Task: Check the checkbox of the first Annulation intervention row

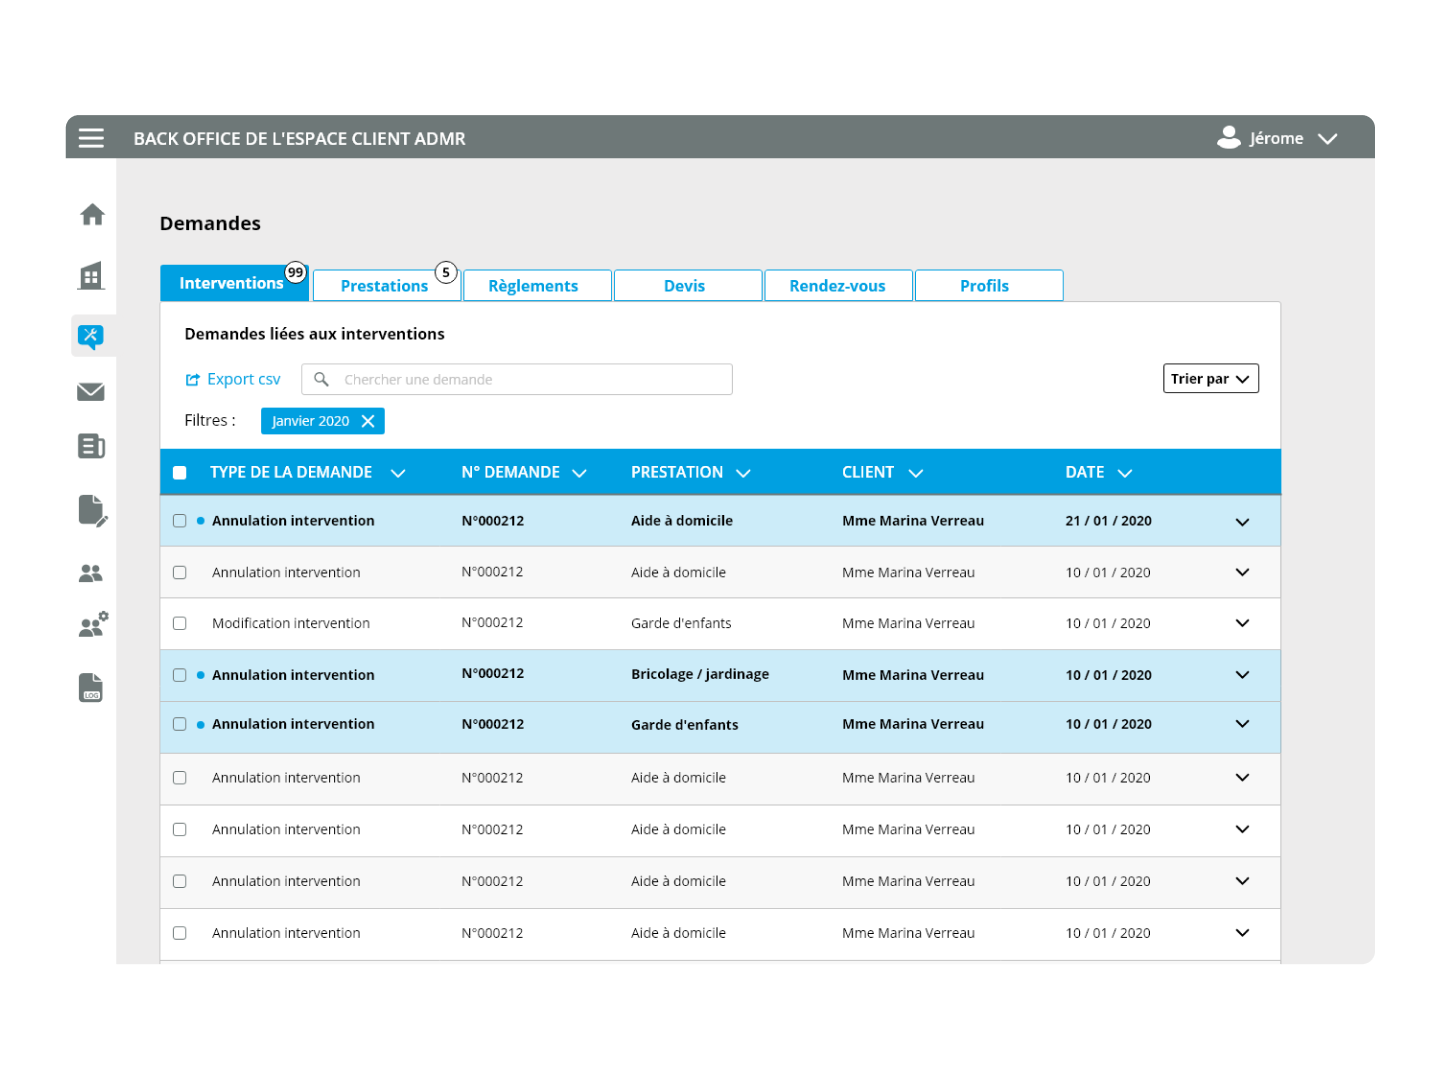Action: click(x=180, y=520)
